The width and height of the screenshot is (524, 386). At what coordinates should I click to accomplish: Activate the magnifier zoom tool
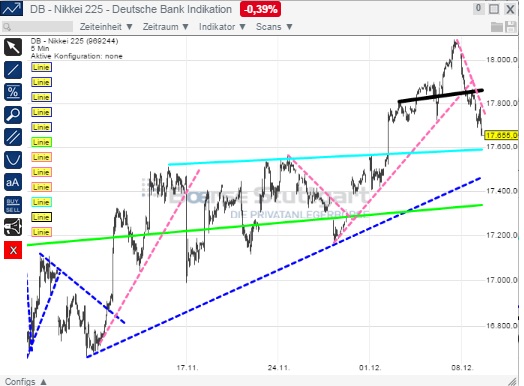pyautogui.click(x=13, y=115)
